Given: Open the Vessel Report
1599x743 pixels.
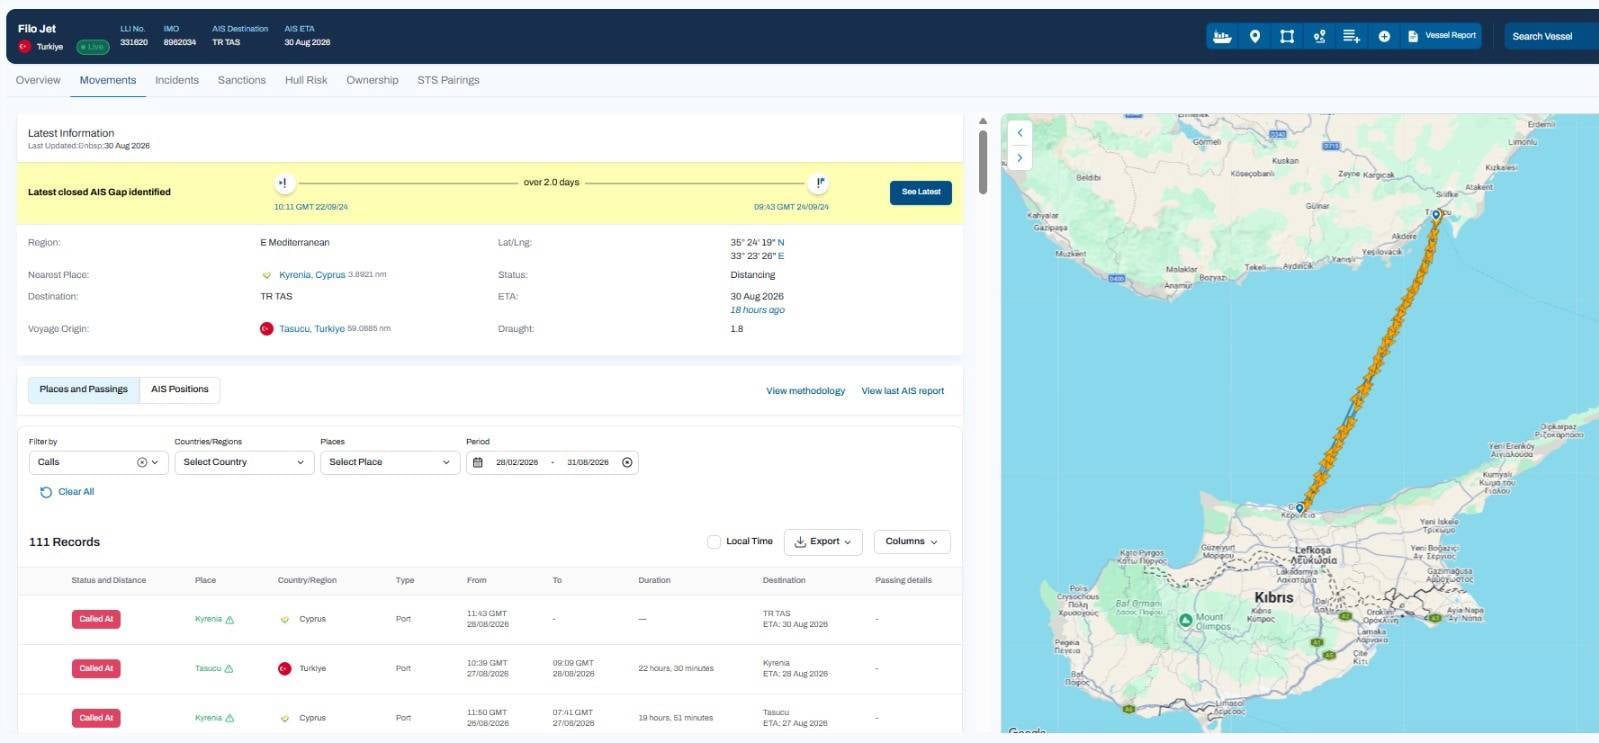Looking at the screenshot, I should (1442, 36).
